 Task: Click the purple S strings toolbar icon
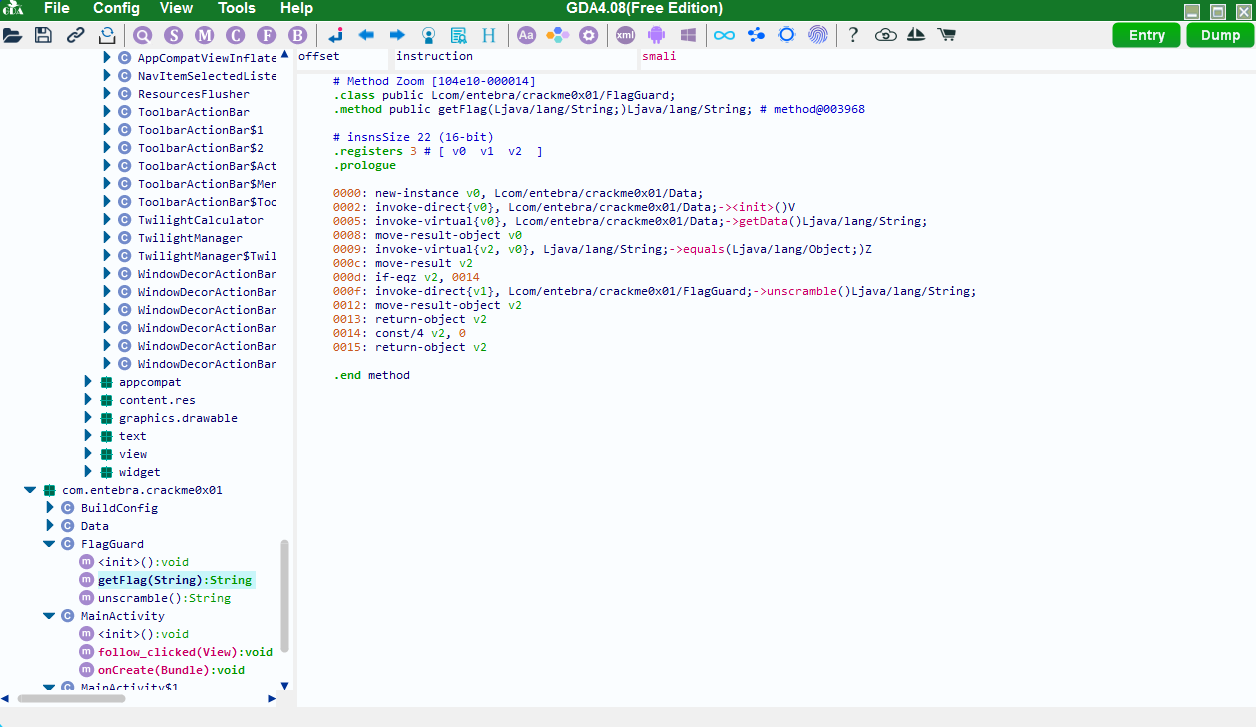point(174,35)
